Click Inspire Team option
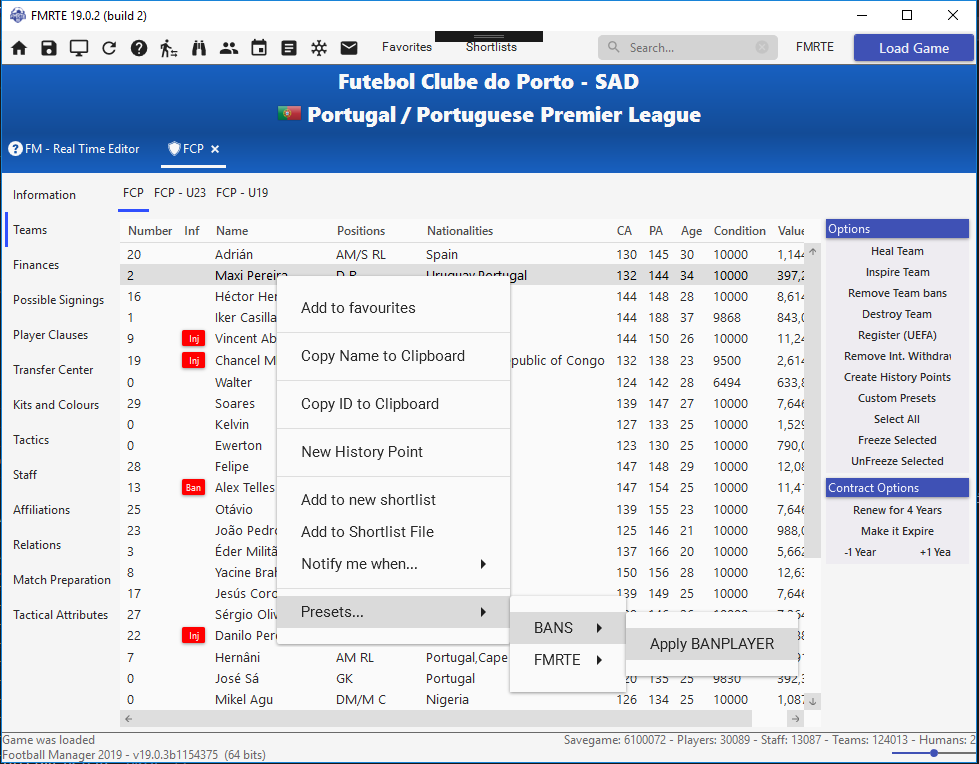This screenshot has height=764, width=979. pos(897,272)
